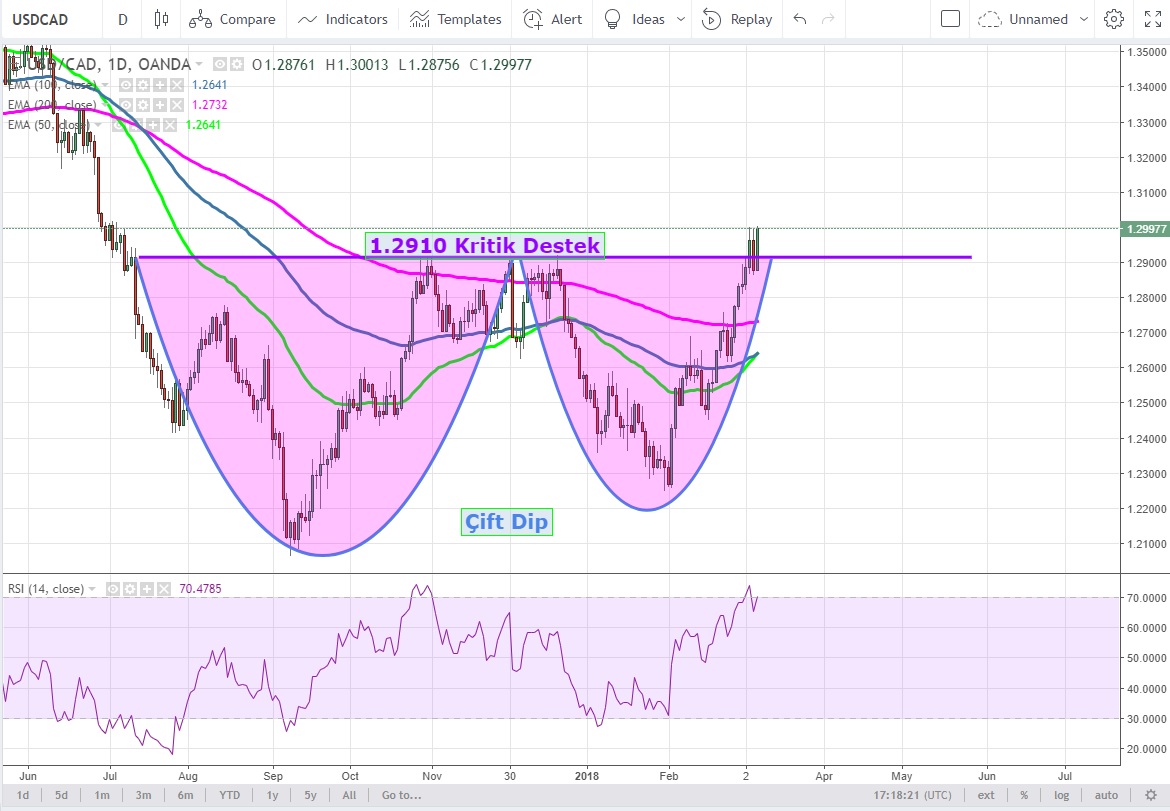Select the 3m time range
This screenshot has width=1170, height=811.
coord(143,795)
